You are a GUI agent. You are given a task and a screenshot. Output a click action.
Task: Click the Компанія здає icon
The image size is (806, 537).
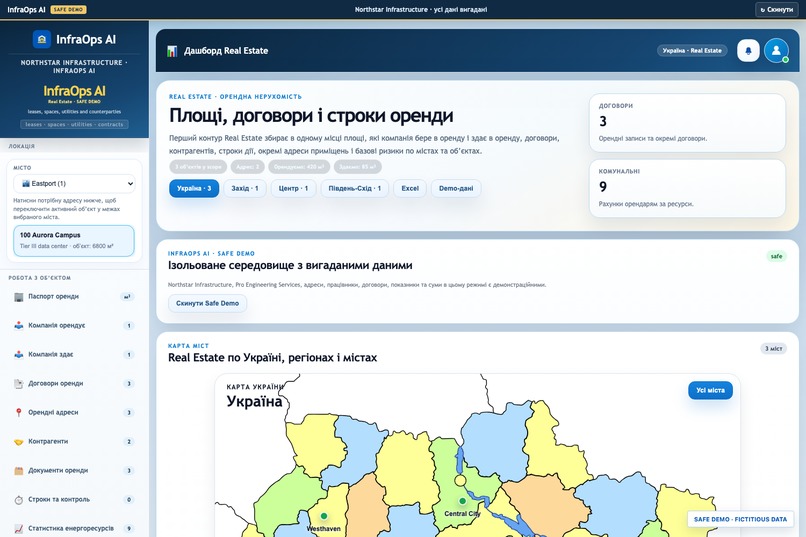coord(19,355)
